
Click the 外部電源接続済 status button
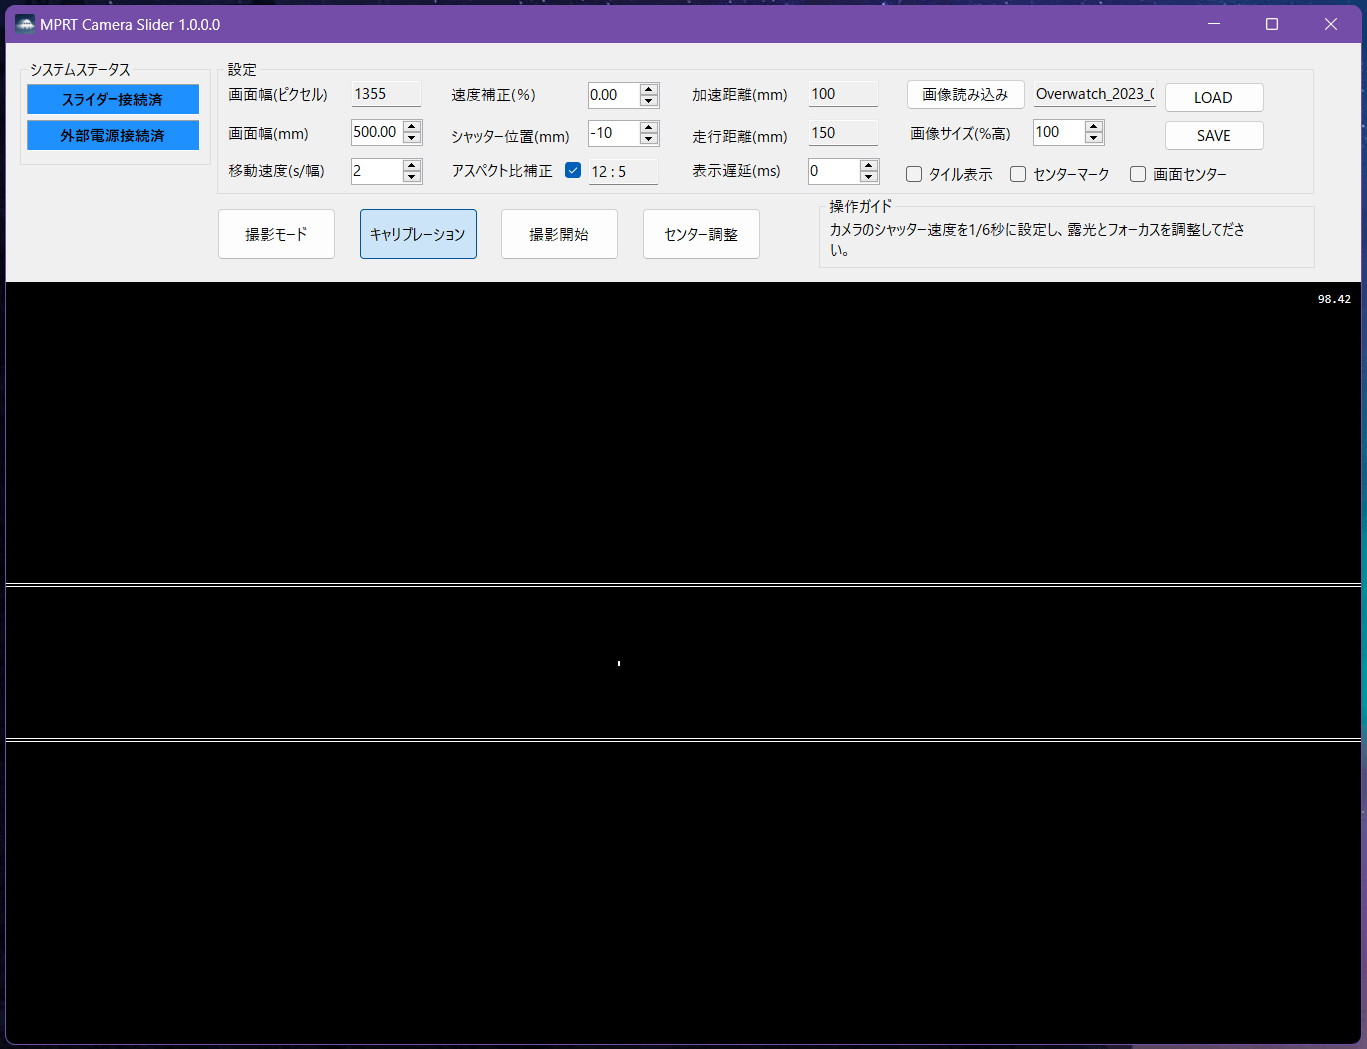(x=112, y=135)
